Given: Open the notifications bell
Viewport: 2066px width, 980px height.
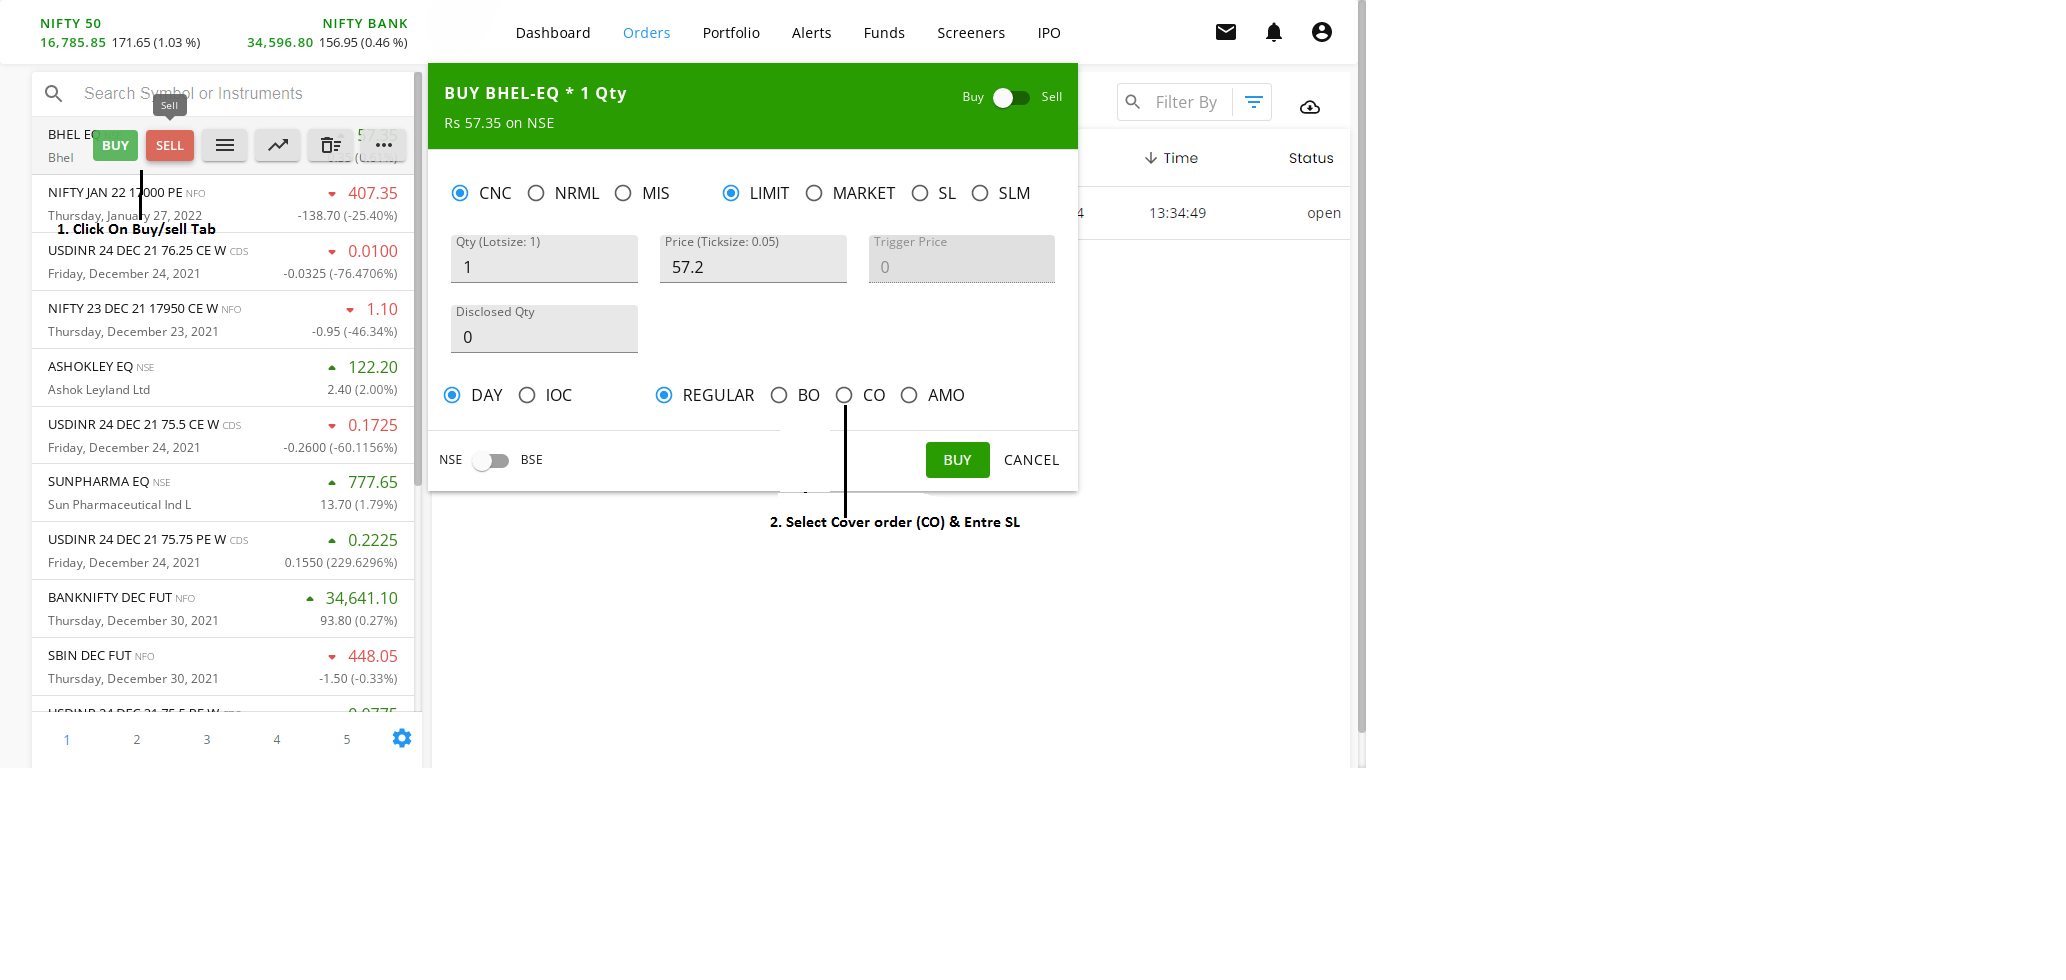Looking at the screenshot, I should pos(1273,32).
